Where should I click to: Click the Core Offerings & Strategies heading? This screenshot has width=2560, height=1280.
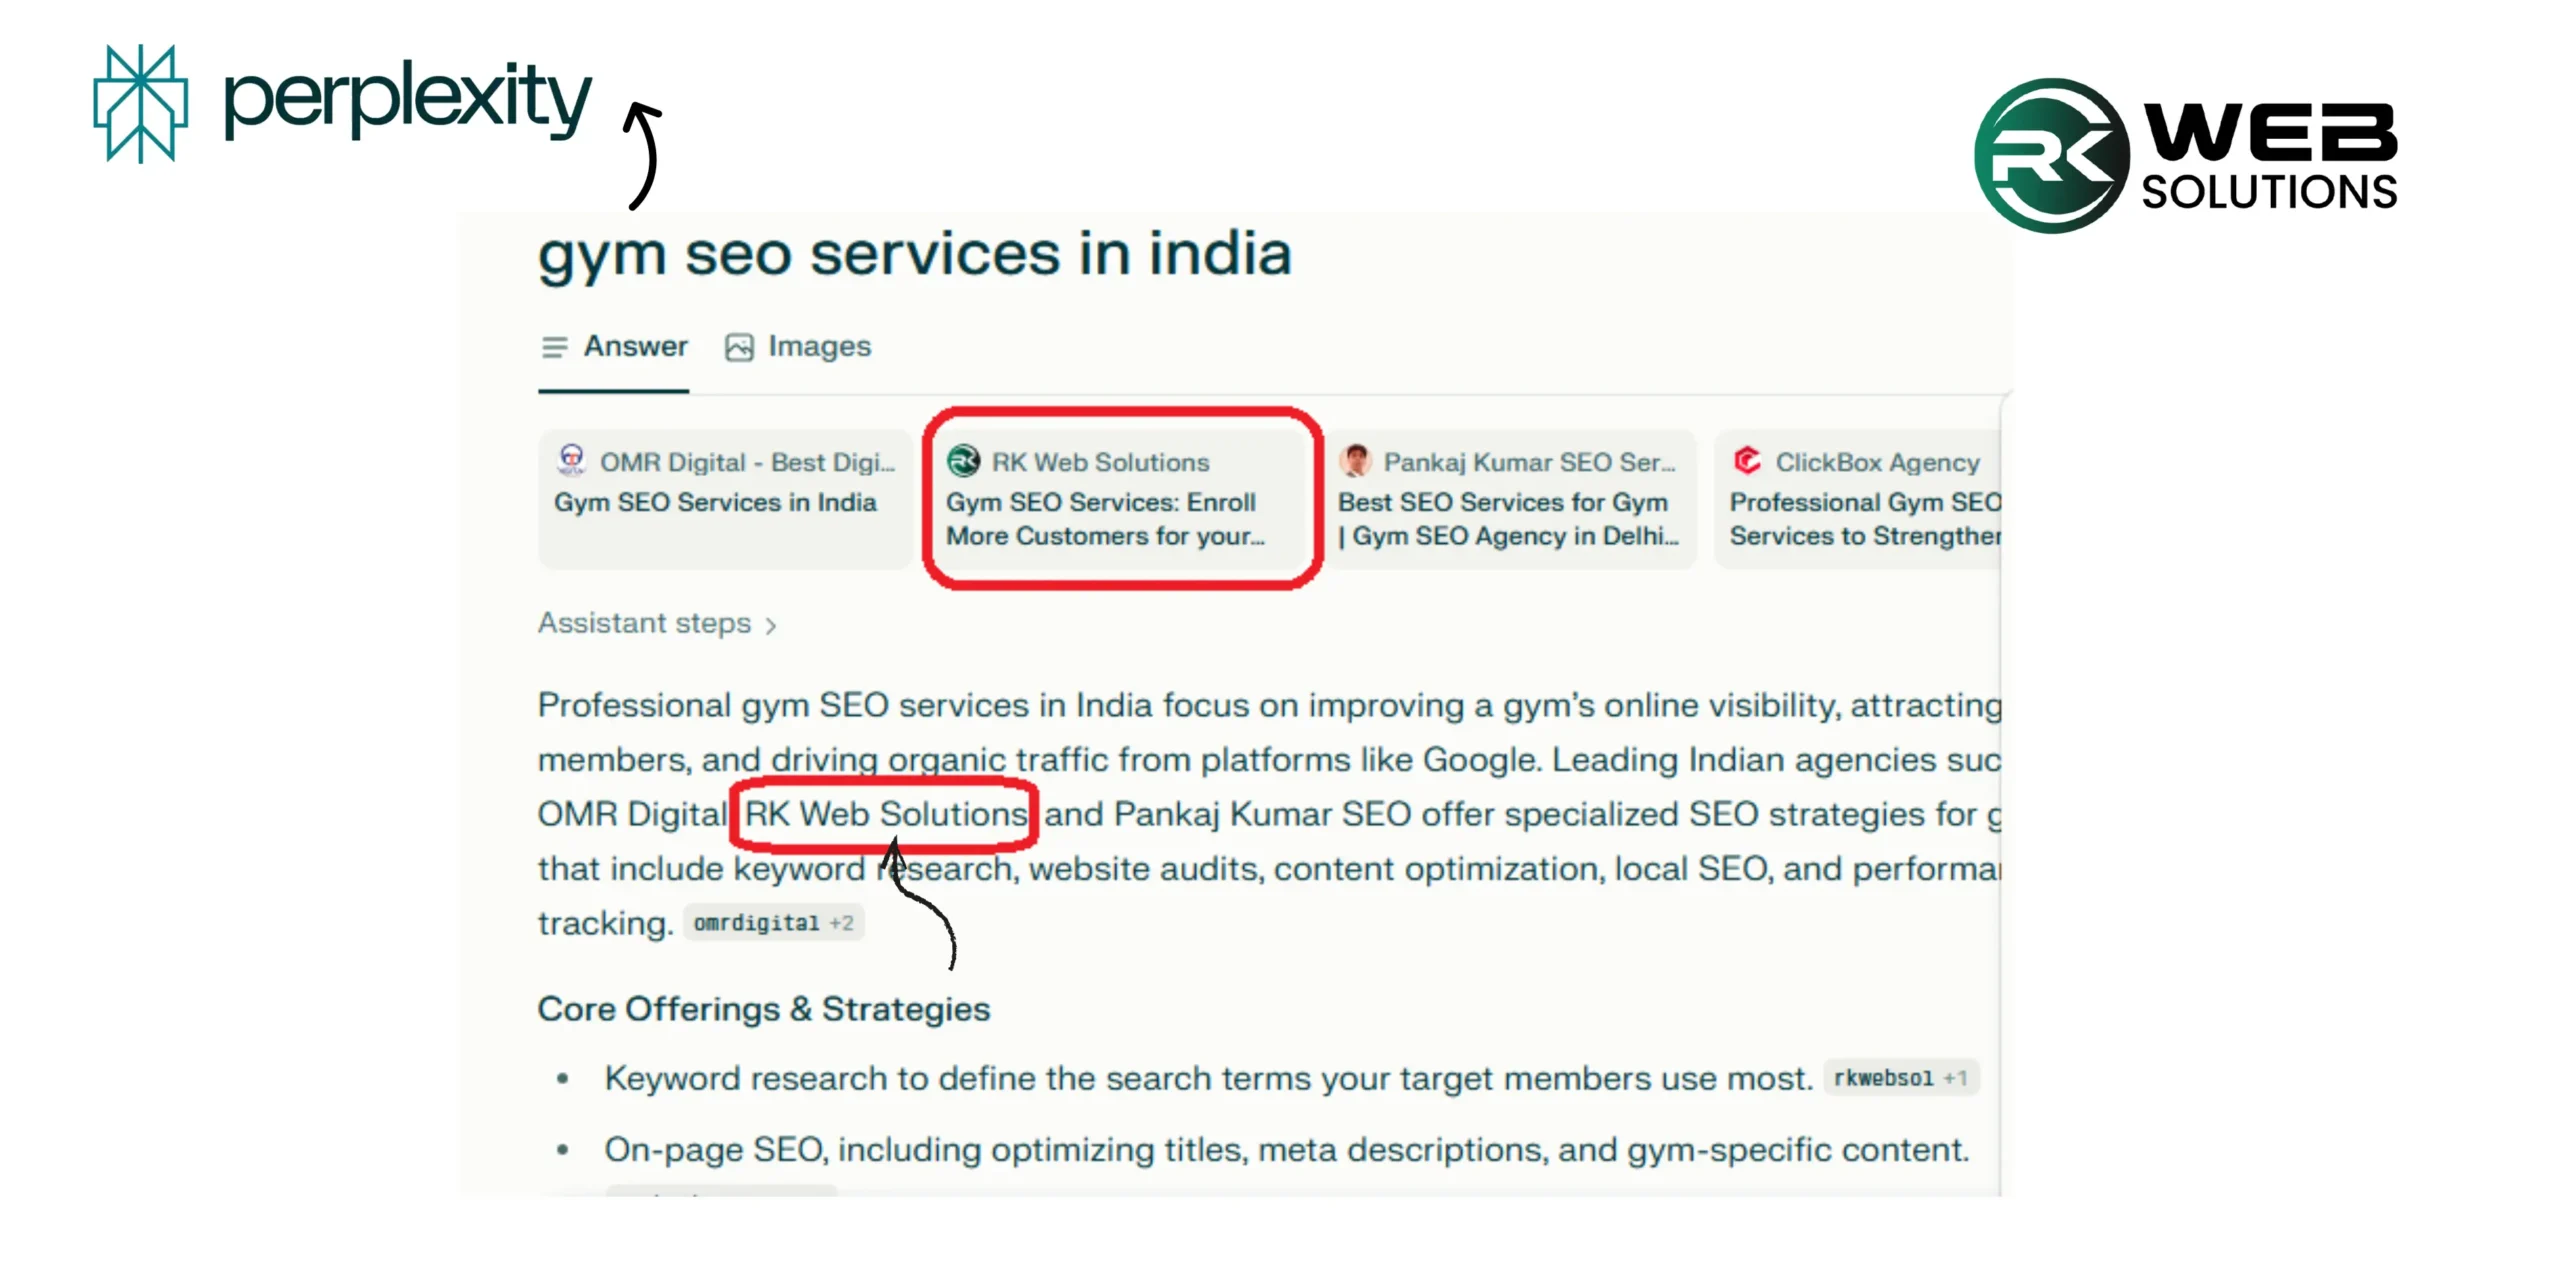click(x=763, y=1009)
